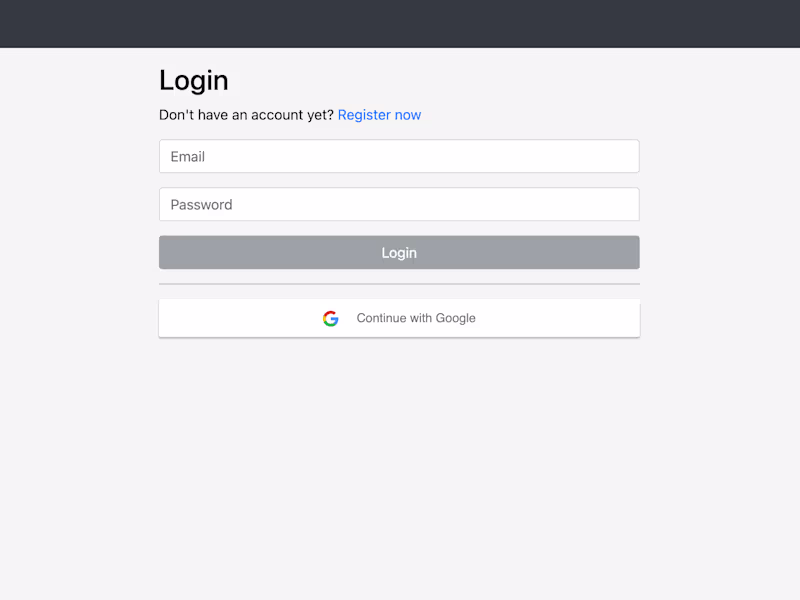Screen dimensions: 800x600
Task: Click the word "now" in Register link
Action: tap(408, 115)
